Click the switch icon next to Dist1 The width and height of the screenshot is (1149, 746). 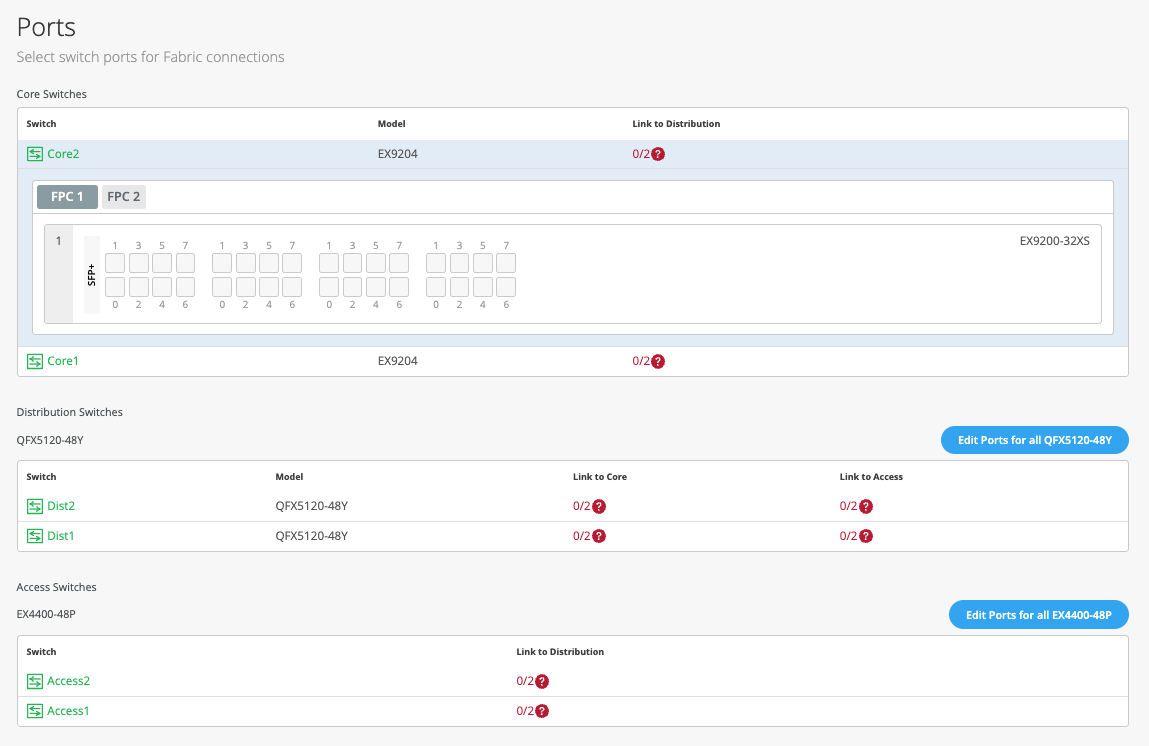pyautogui.click(x=35, y=536)
